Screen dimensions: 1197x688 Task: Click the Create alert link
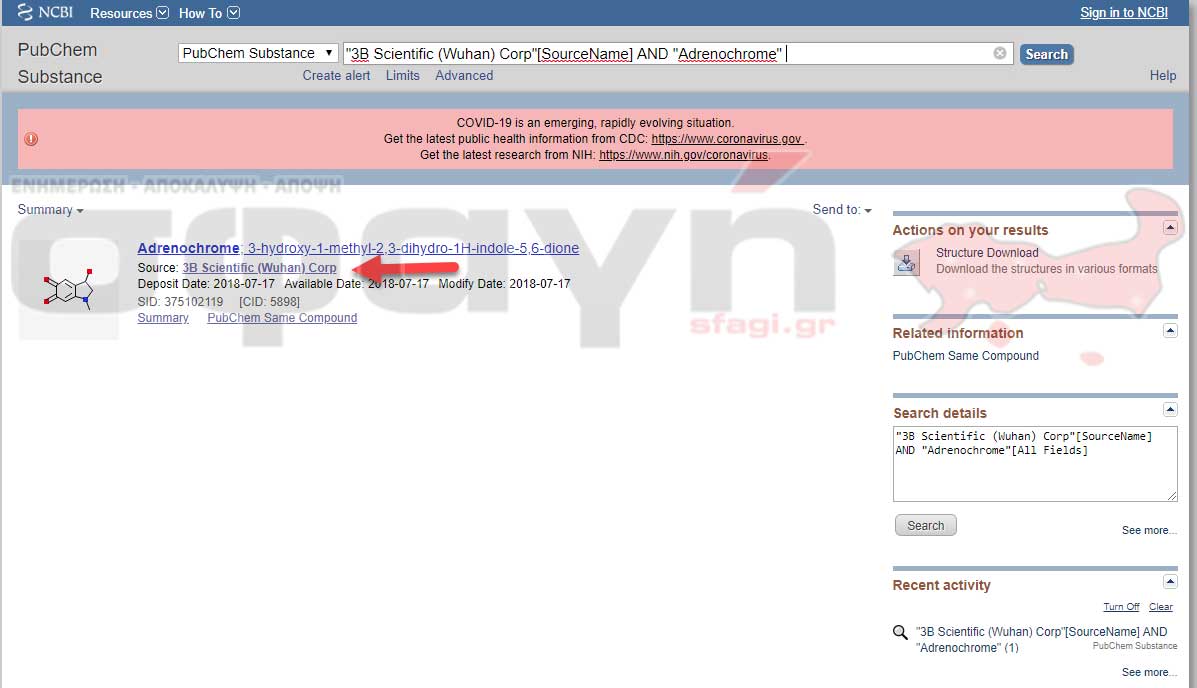[336, 76]
